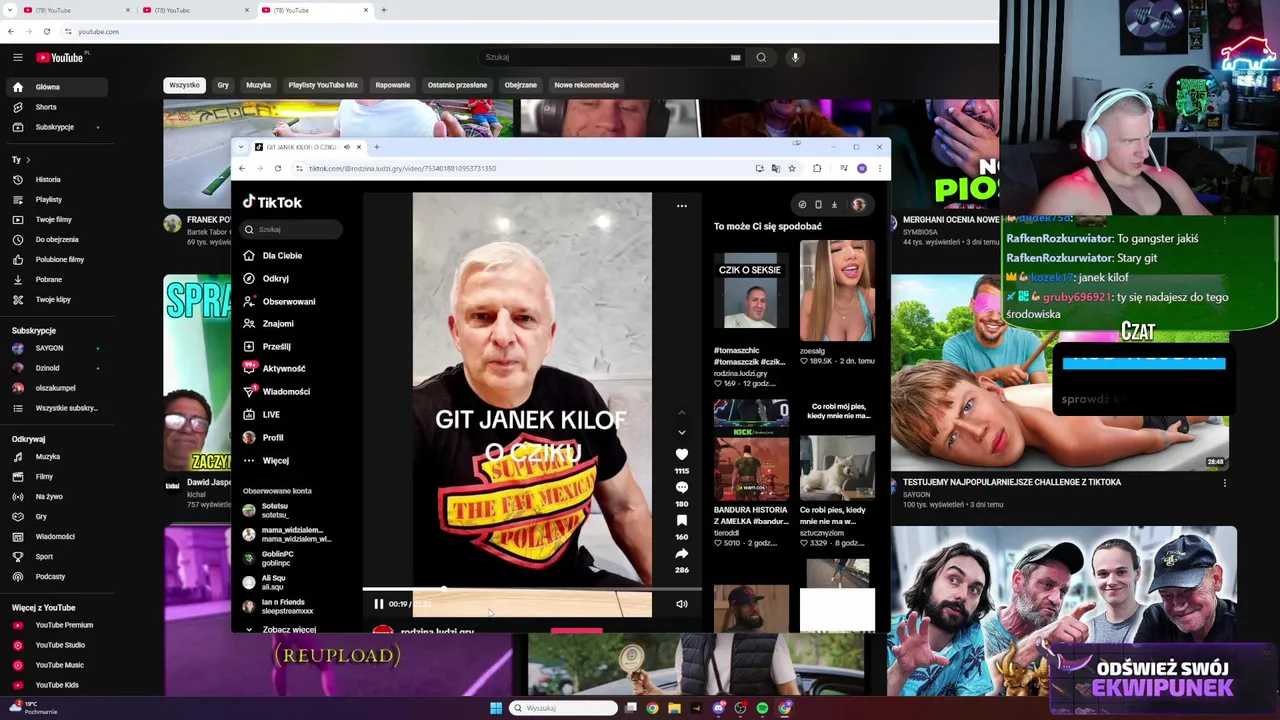Open tab search dropdown in TikTok window
Viewport: 1280px width, 720px height.
click(240, 147)
